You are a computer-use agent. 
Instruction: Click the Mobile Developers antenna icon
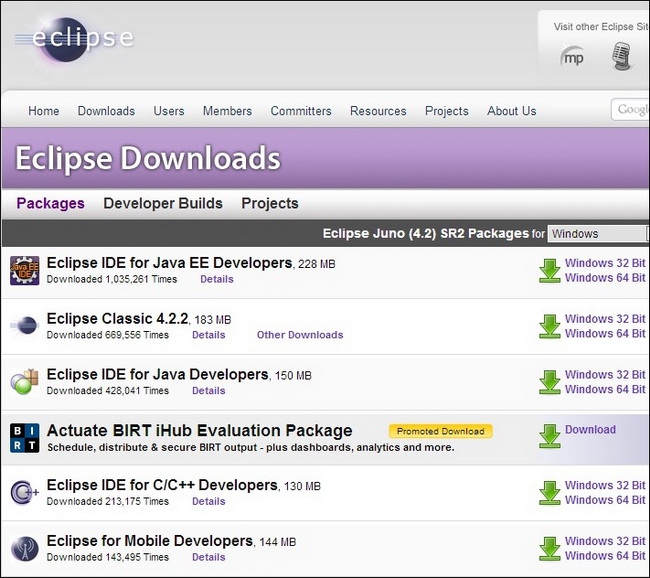24,549
